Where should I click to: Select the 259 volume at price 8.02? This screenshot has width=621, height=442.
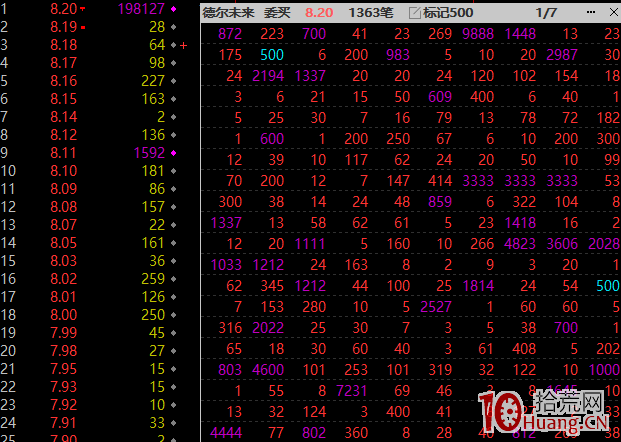point(153,279)
